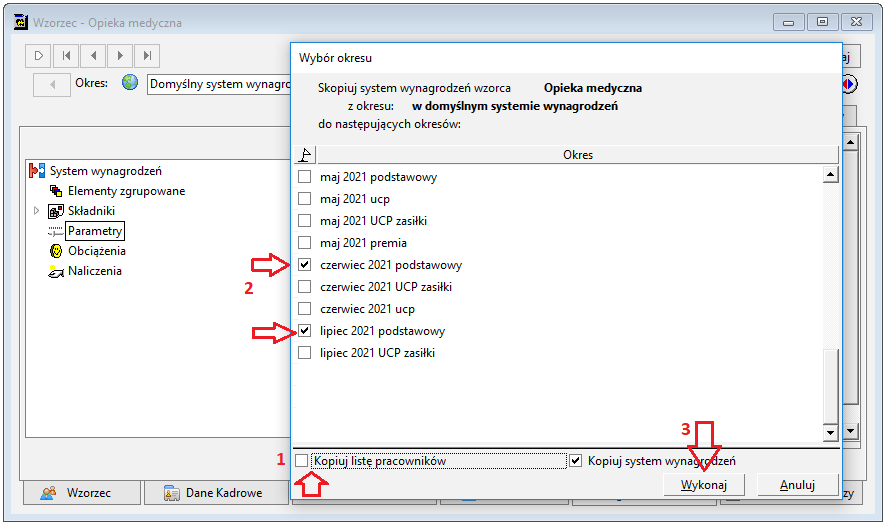
Task: Go to first record button
Action: (x=66, y=55)
